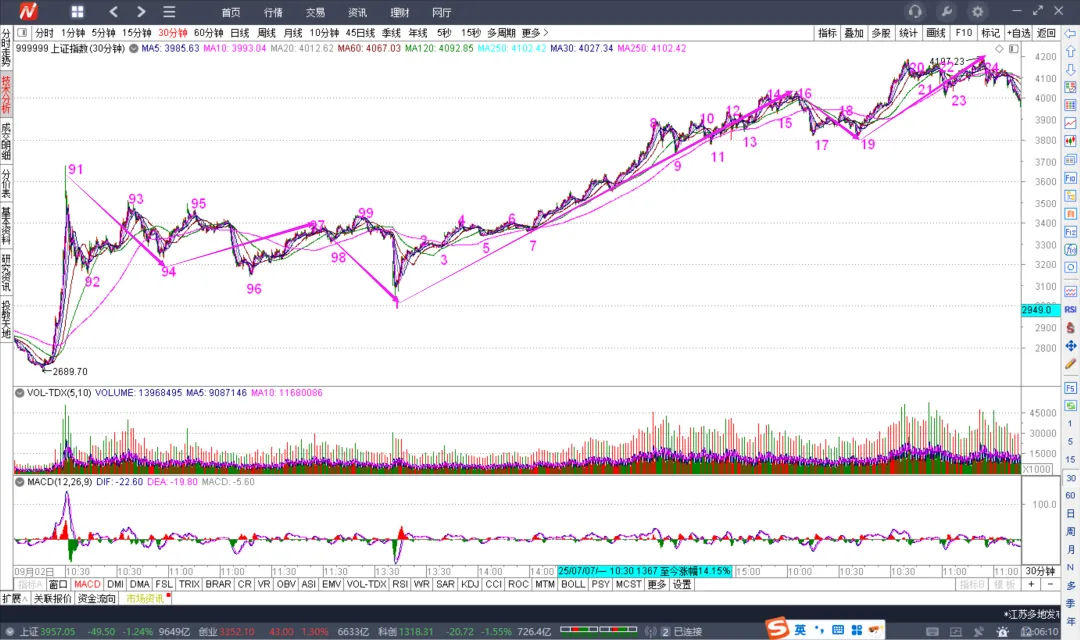The height and width of the screenshot is (640, 1080).
Task: Toggle the VOL-TDX panel round button
Action: tap(20, 393)
